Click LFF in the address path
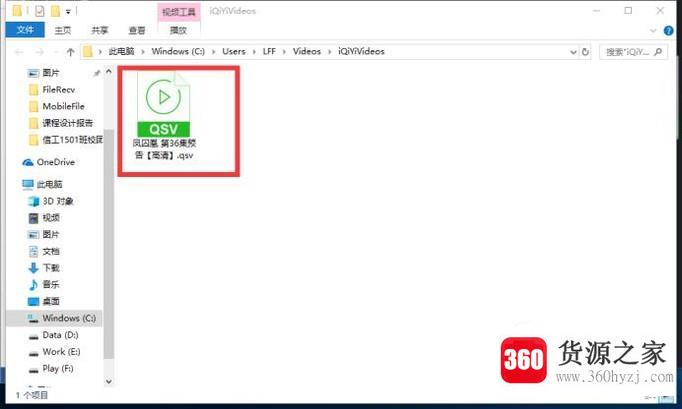The height and width of the screenshot is (409, 682). click(269, 51)
